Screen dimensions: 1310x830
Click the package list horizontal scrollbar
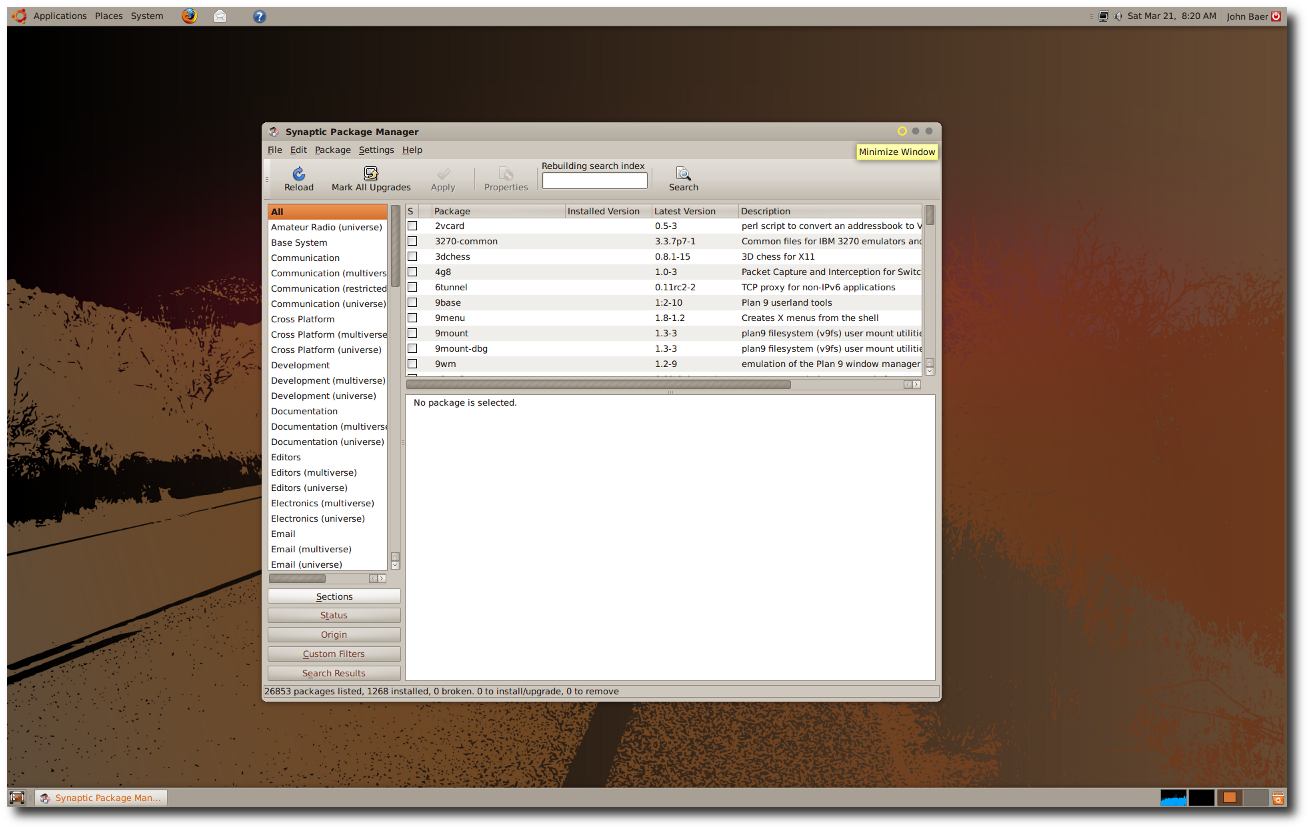598,384
